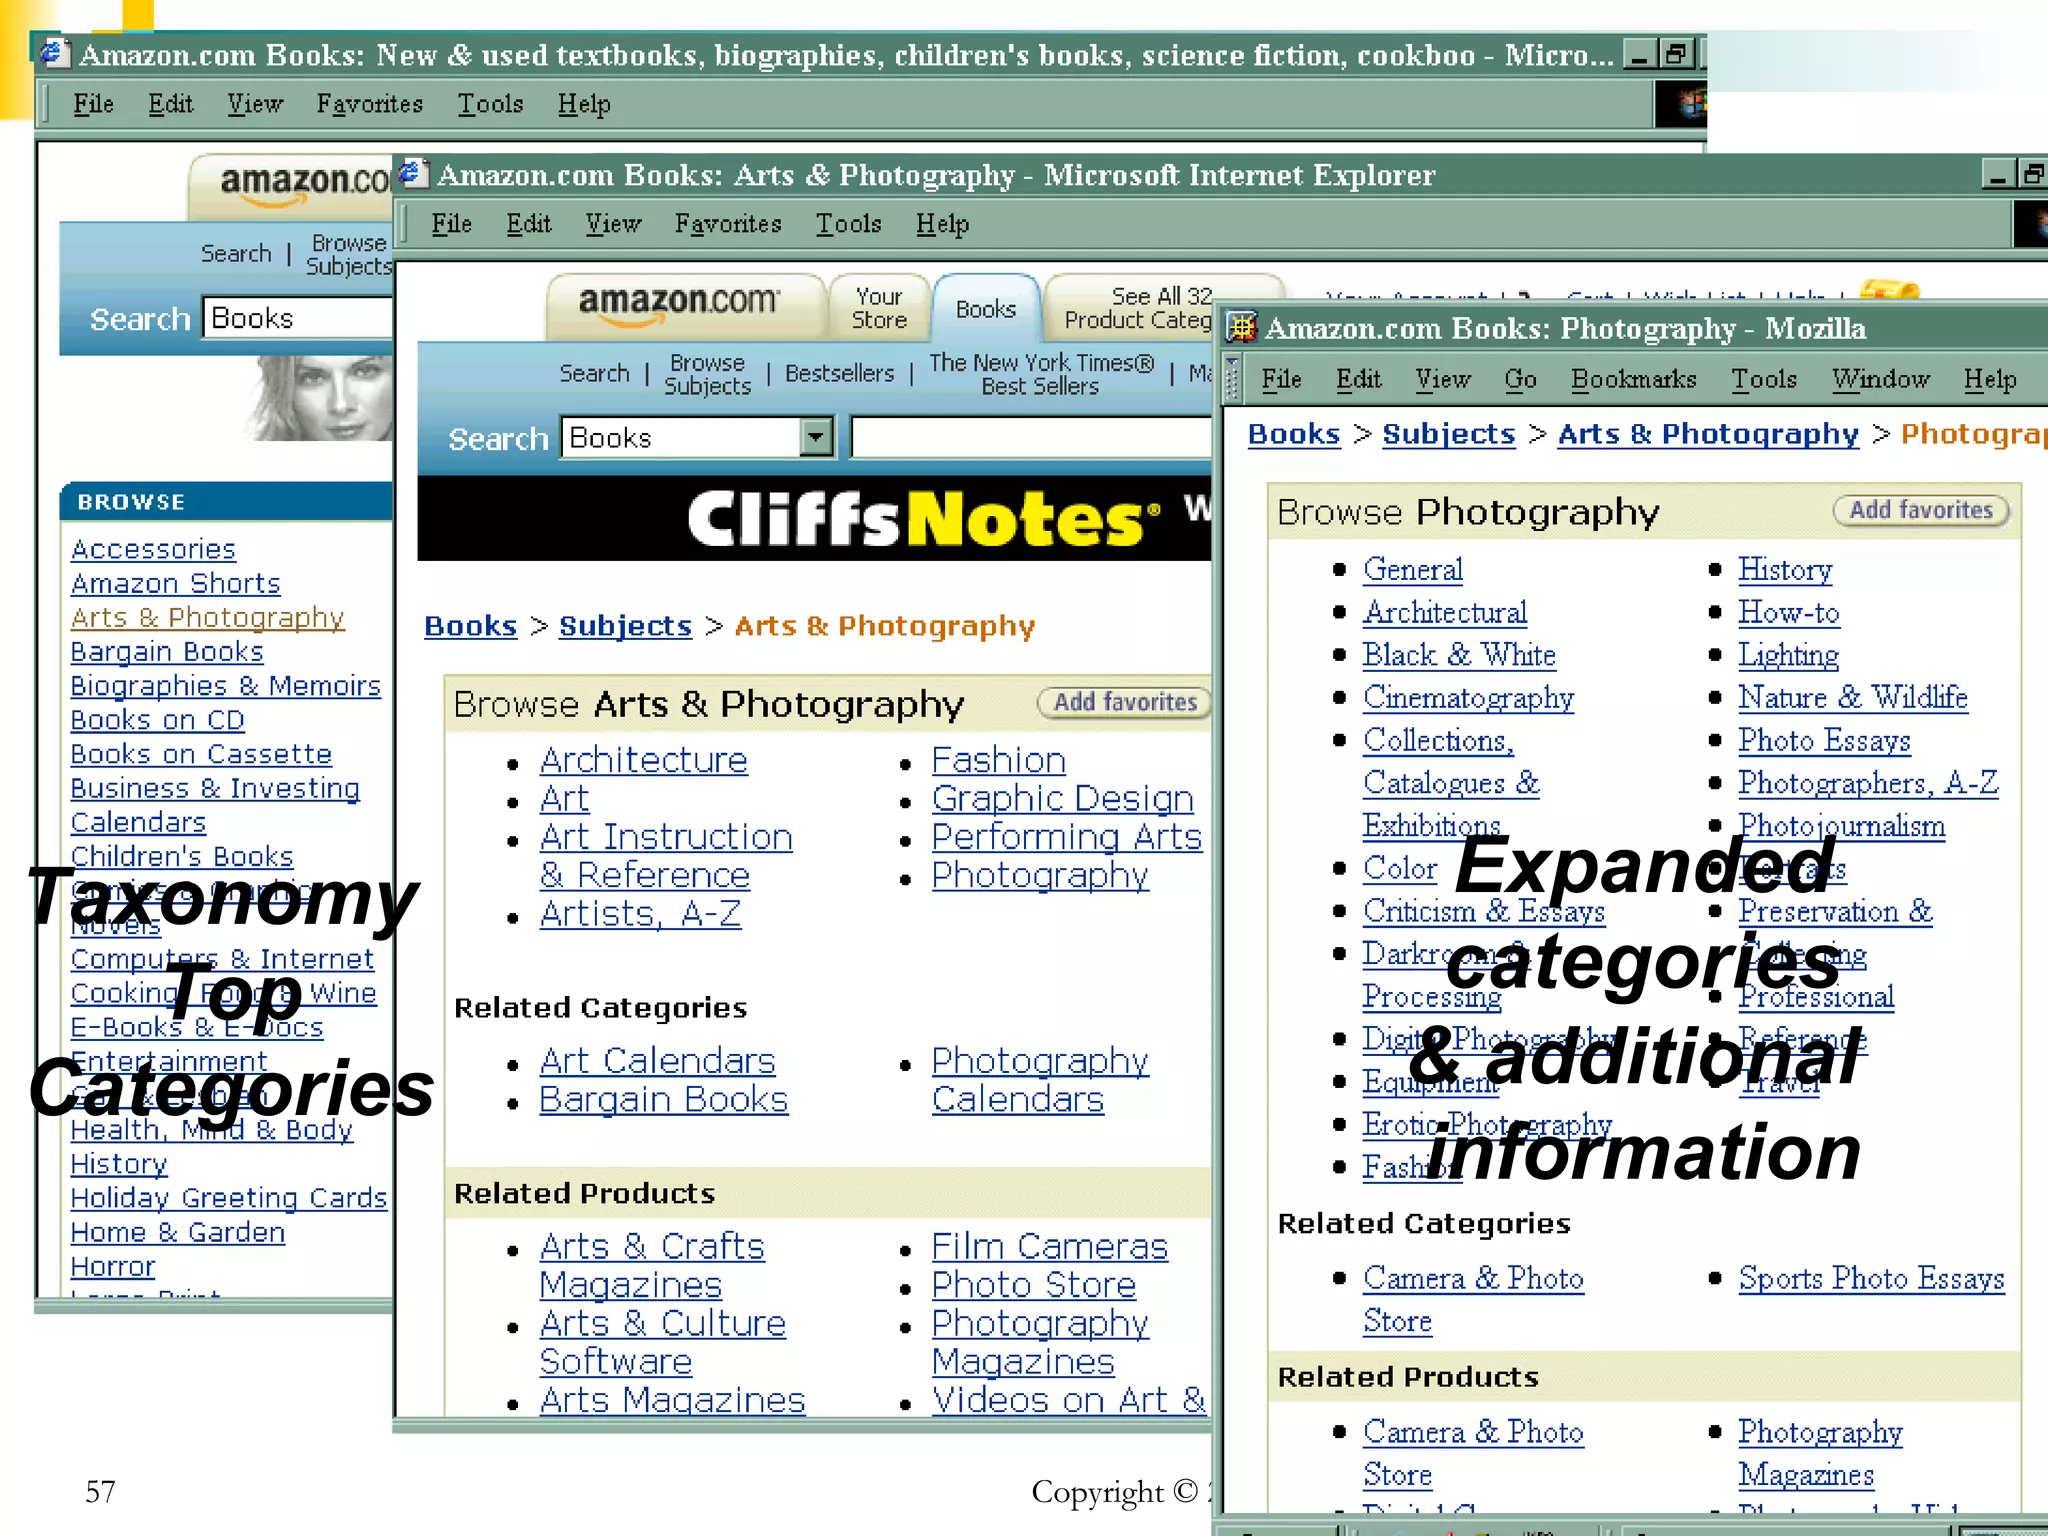Open the Art Calendars related category link
2048x1536 pixels.
(657, 1060)
